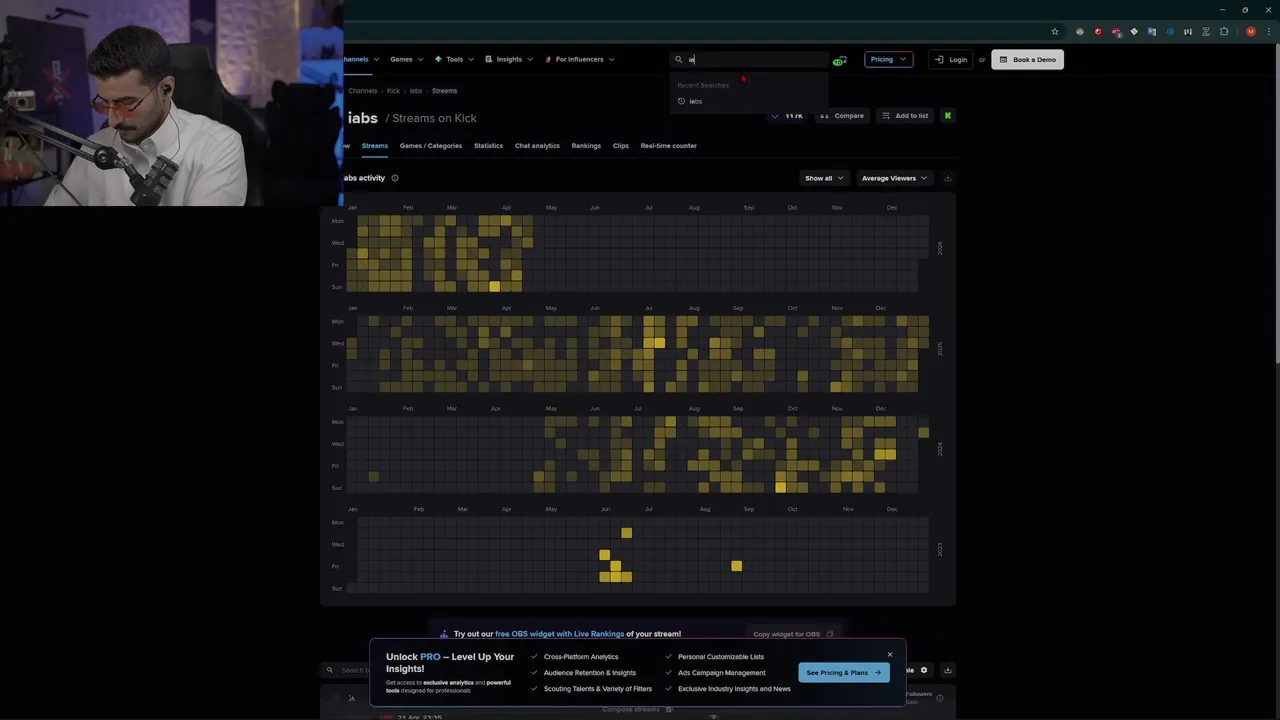Click the bright yellow December Tuesday cell in 2024
This screenshot has width=1280, height=720.
click(x=923, y=433)
